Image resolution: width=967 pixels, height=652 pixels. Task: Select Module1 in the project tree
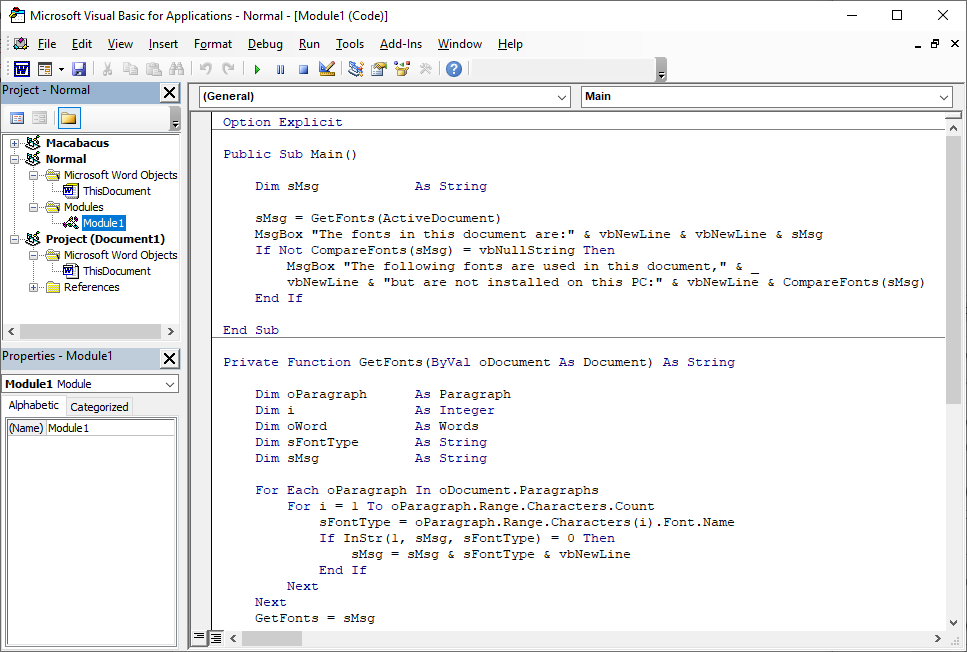[x=104, y=223]
